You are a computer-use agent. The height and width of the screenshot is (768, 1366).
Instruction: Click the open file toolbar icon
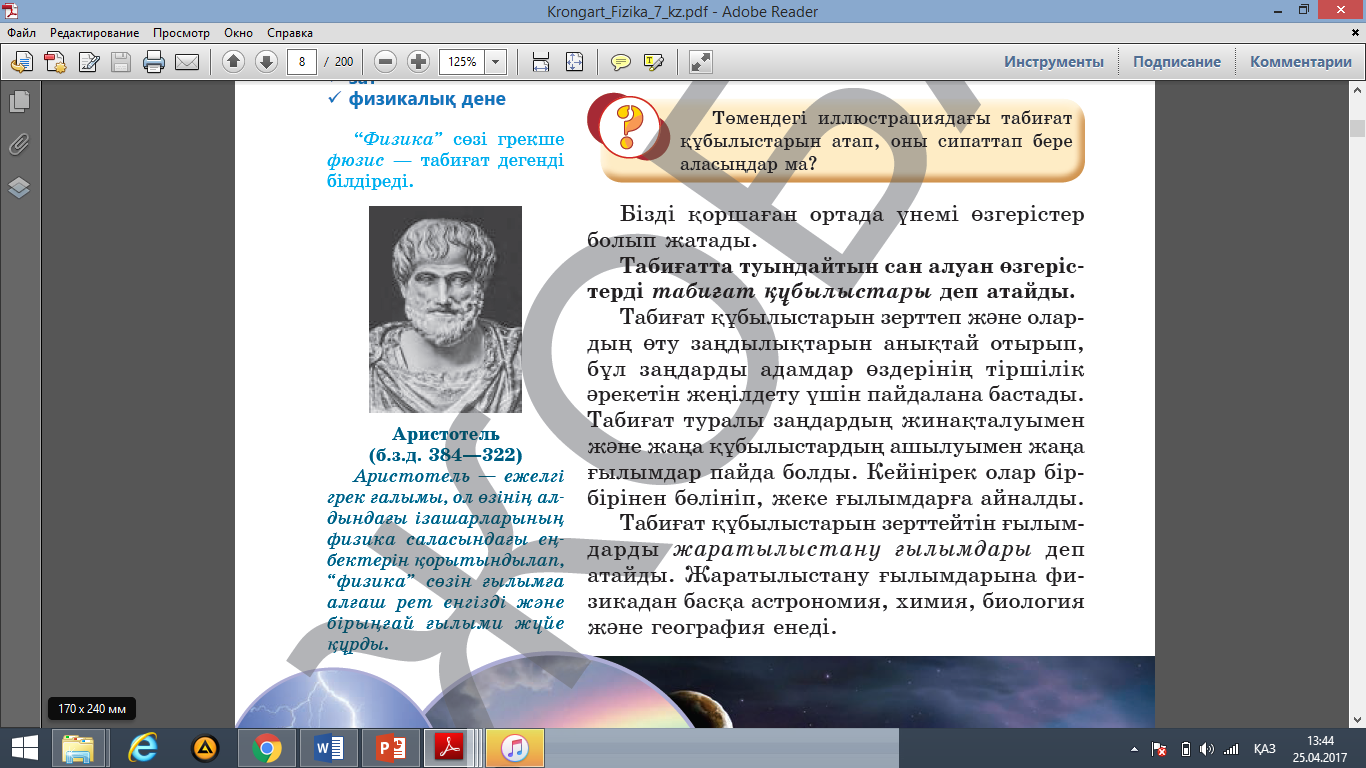(x=21, y=62)
